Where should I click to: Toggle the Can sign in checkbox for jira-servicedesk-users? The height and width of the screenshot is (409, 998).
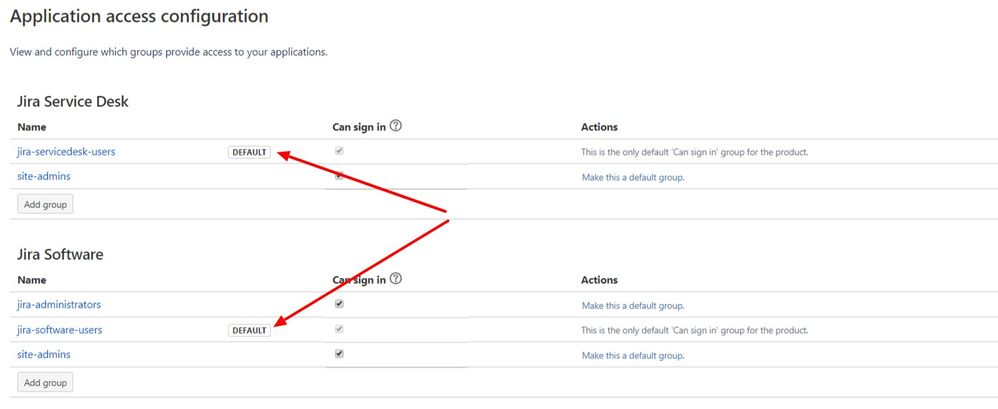pyautogui.click(x=339, y=151)
